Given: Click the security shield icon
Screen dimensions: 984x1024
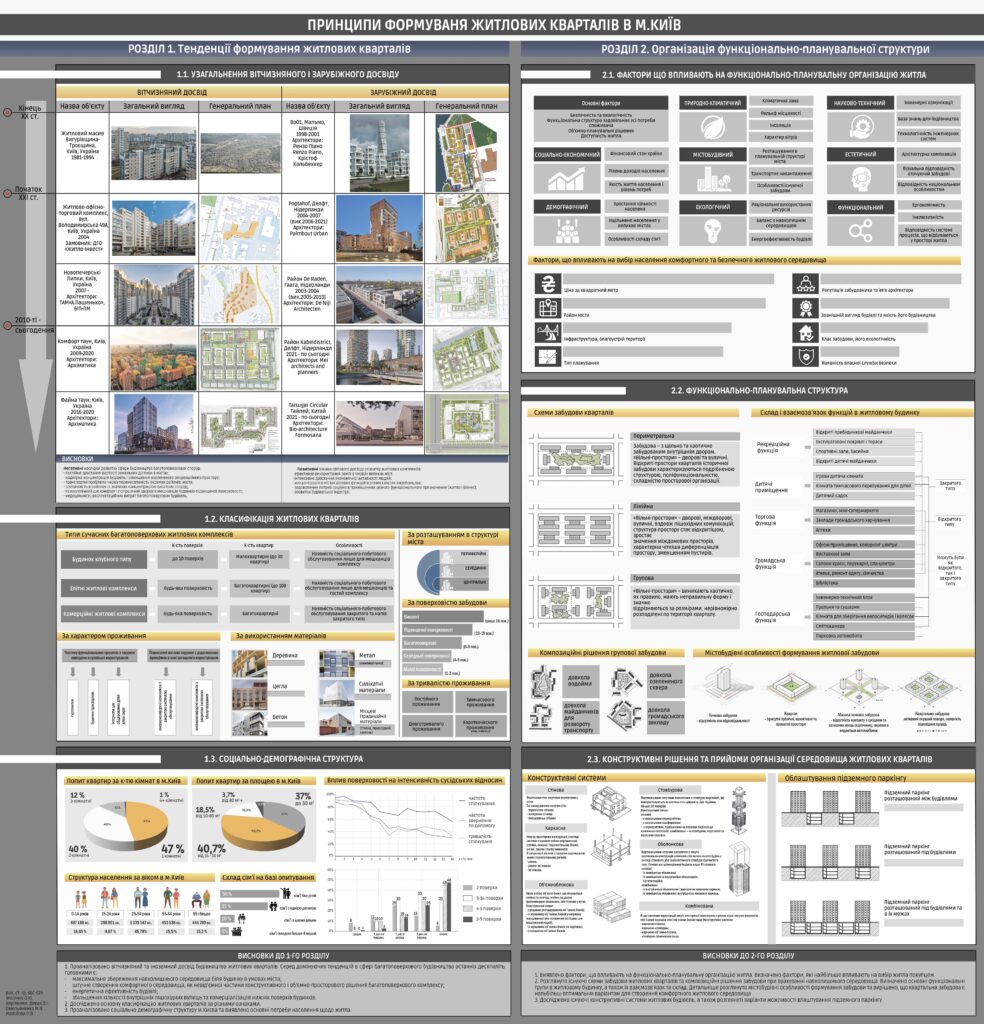Looking at the screenshot, I should [805, 357].
